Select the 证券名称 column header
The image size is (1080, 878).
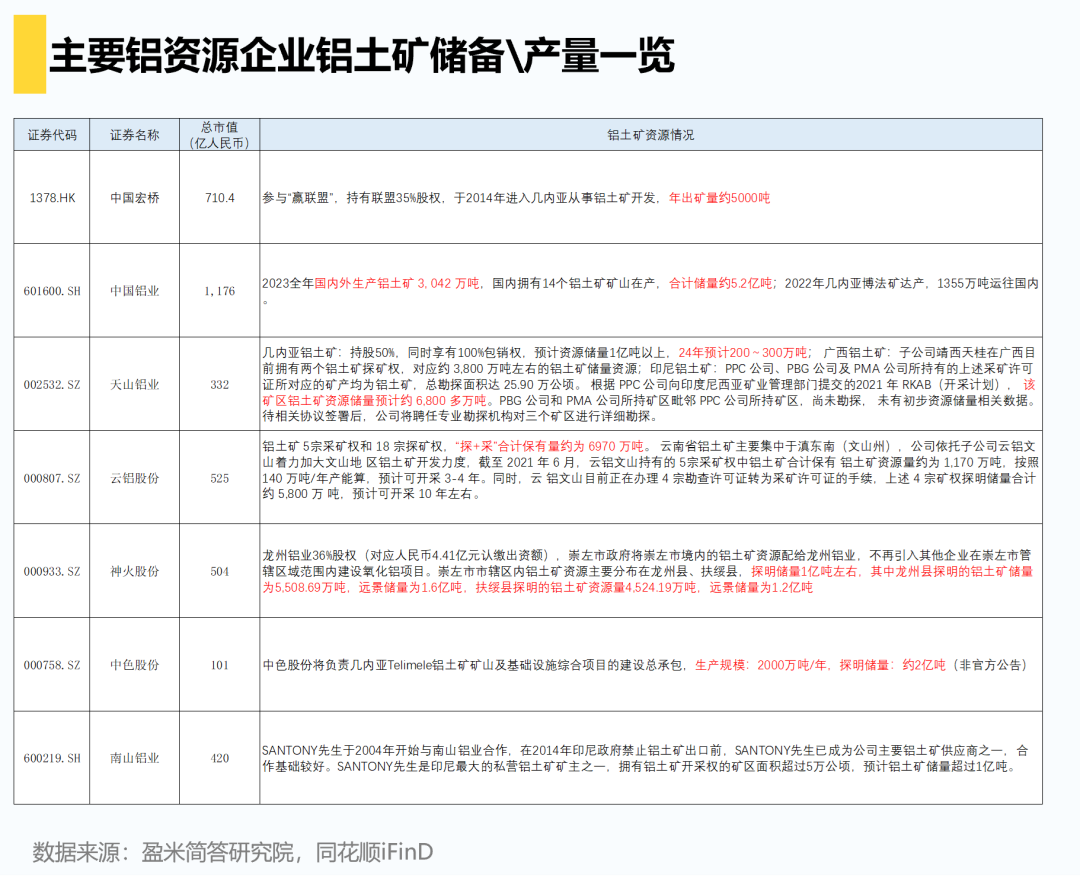(x=135, y=135)
